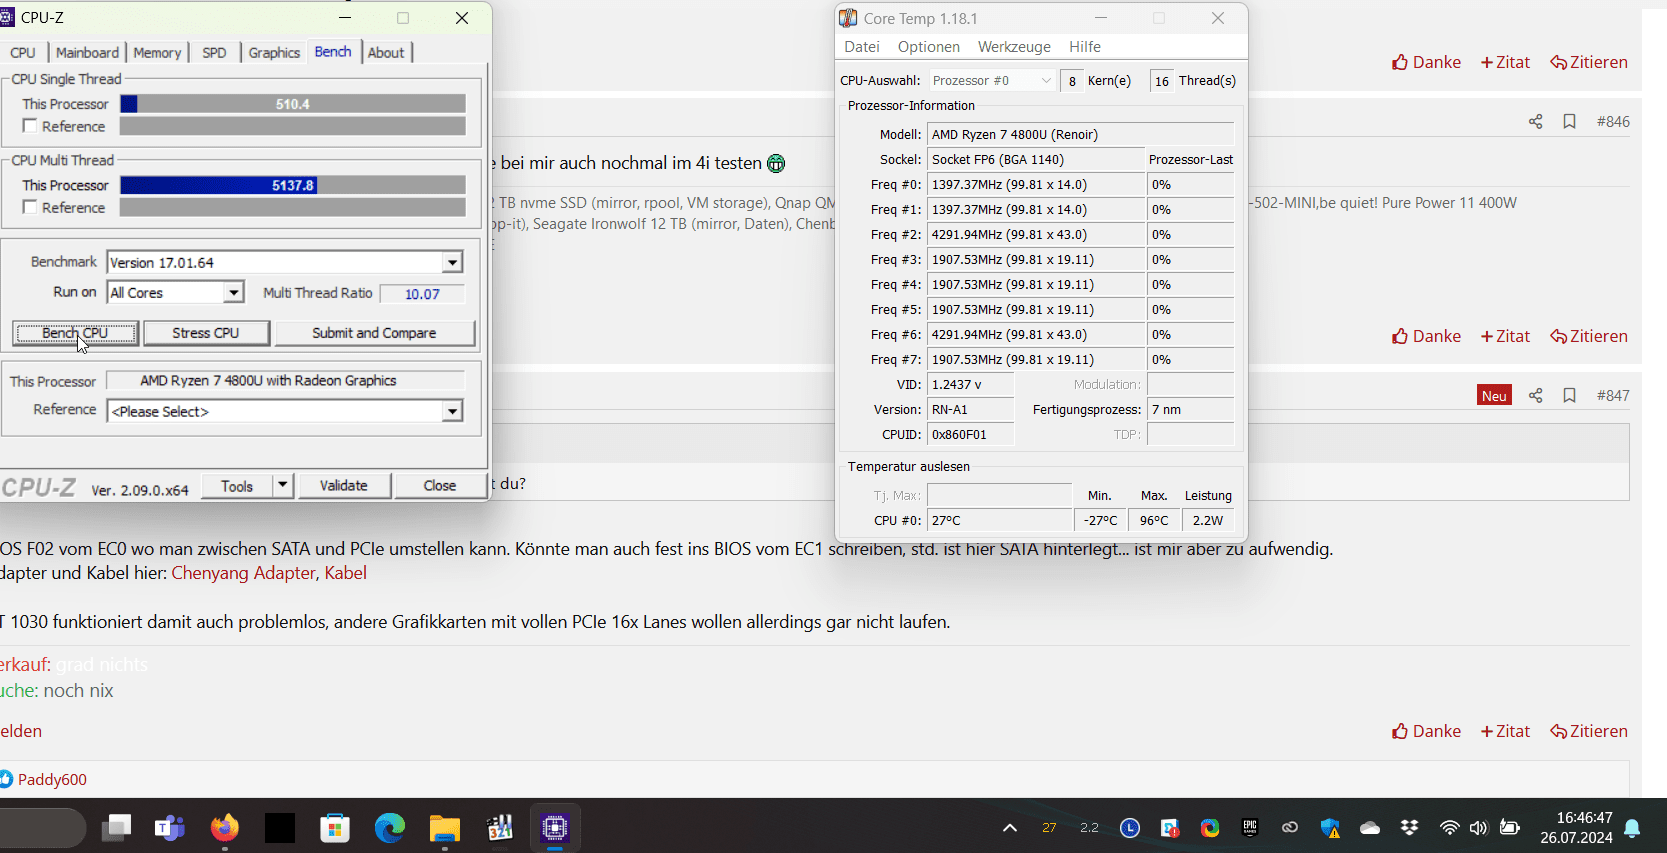The image size is (1667, 853).
Task: Click the Modell field AMD Ryzen 7 4800U
Action: [1080, 134]
